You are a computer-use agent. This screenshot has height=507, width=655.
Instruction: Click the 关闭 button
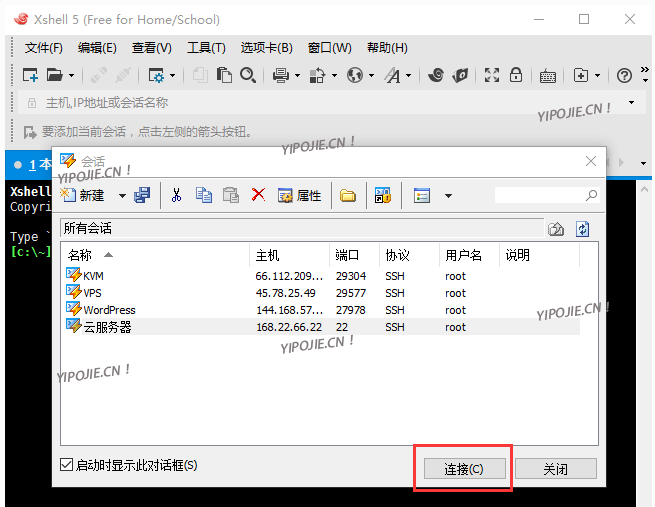pos(556,469)
